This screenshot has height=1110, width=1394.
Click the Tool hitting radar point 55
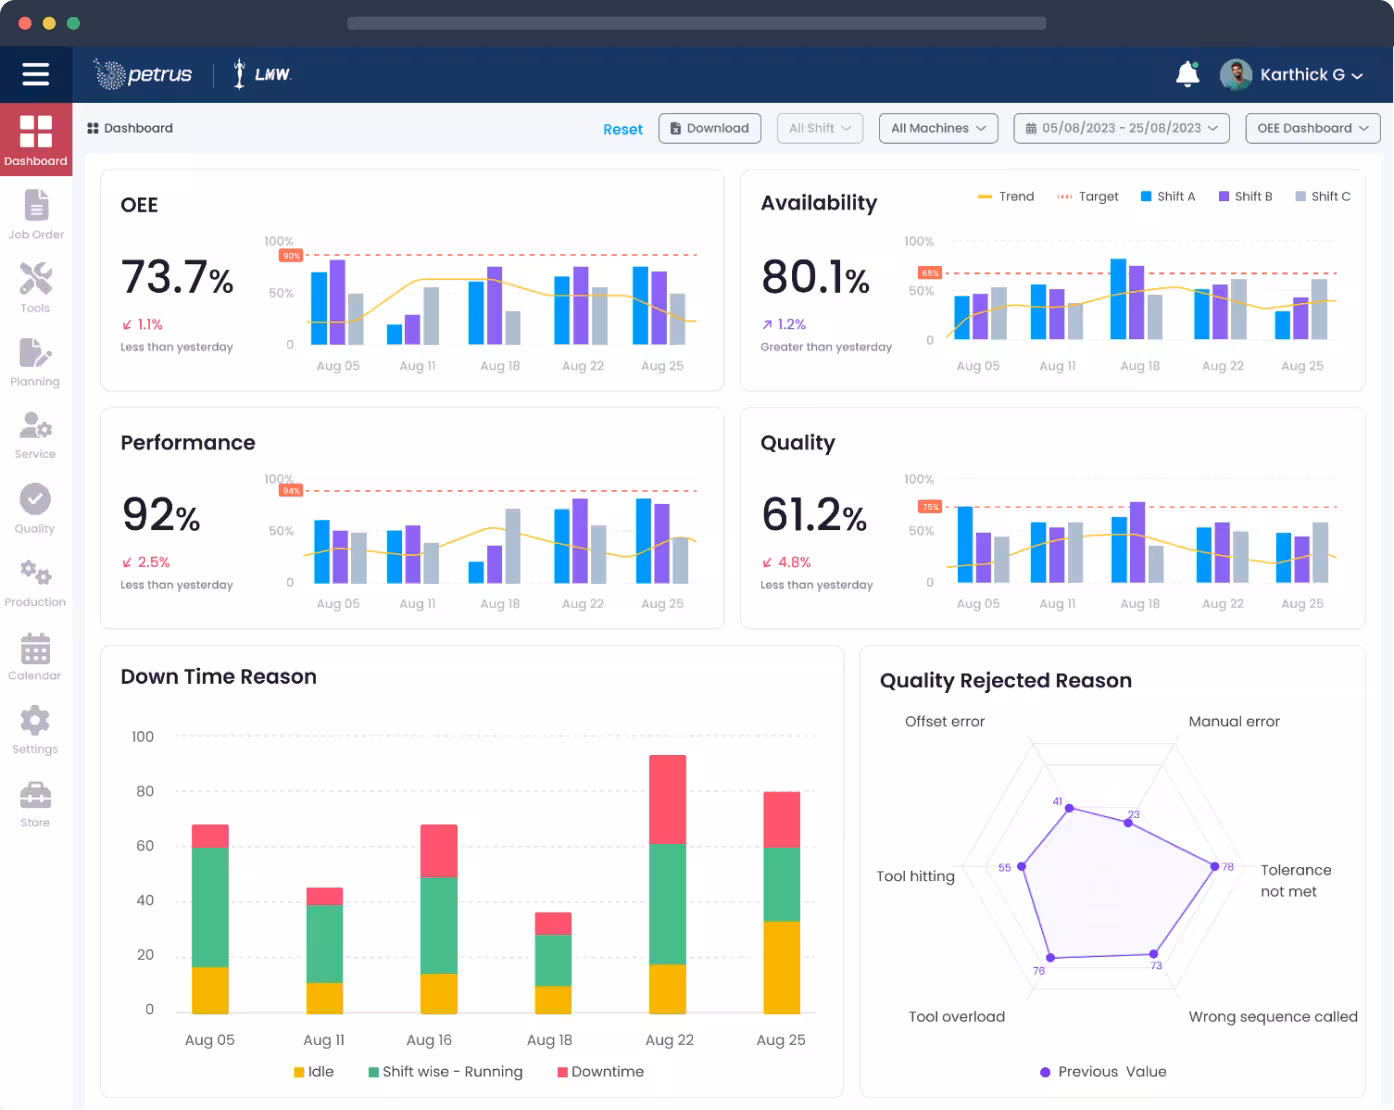(x=1021, y=866)
